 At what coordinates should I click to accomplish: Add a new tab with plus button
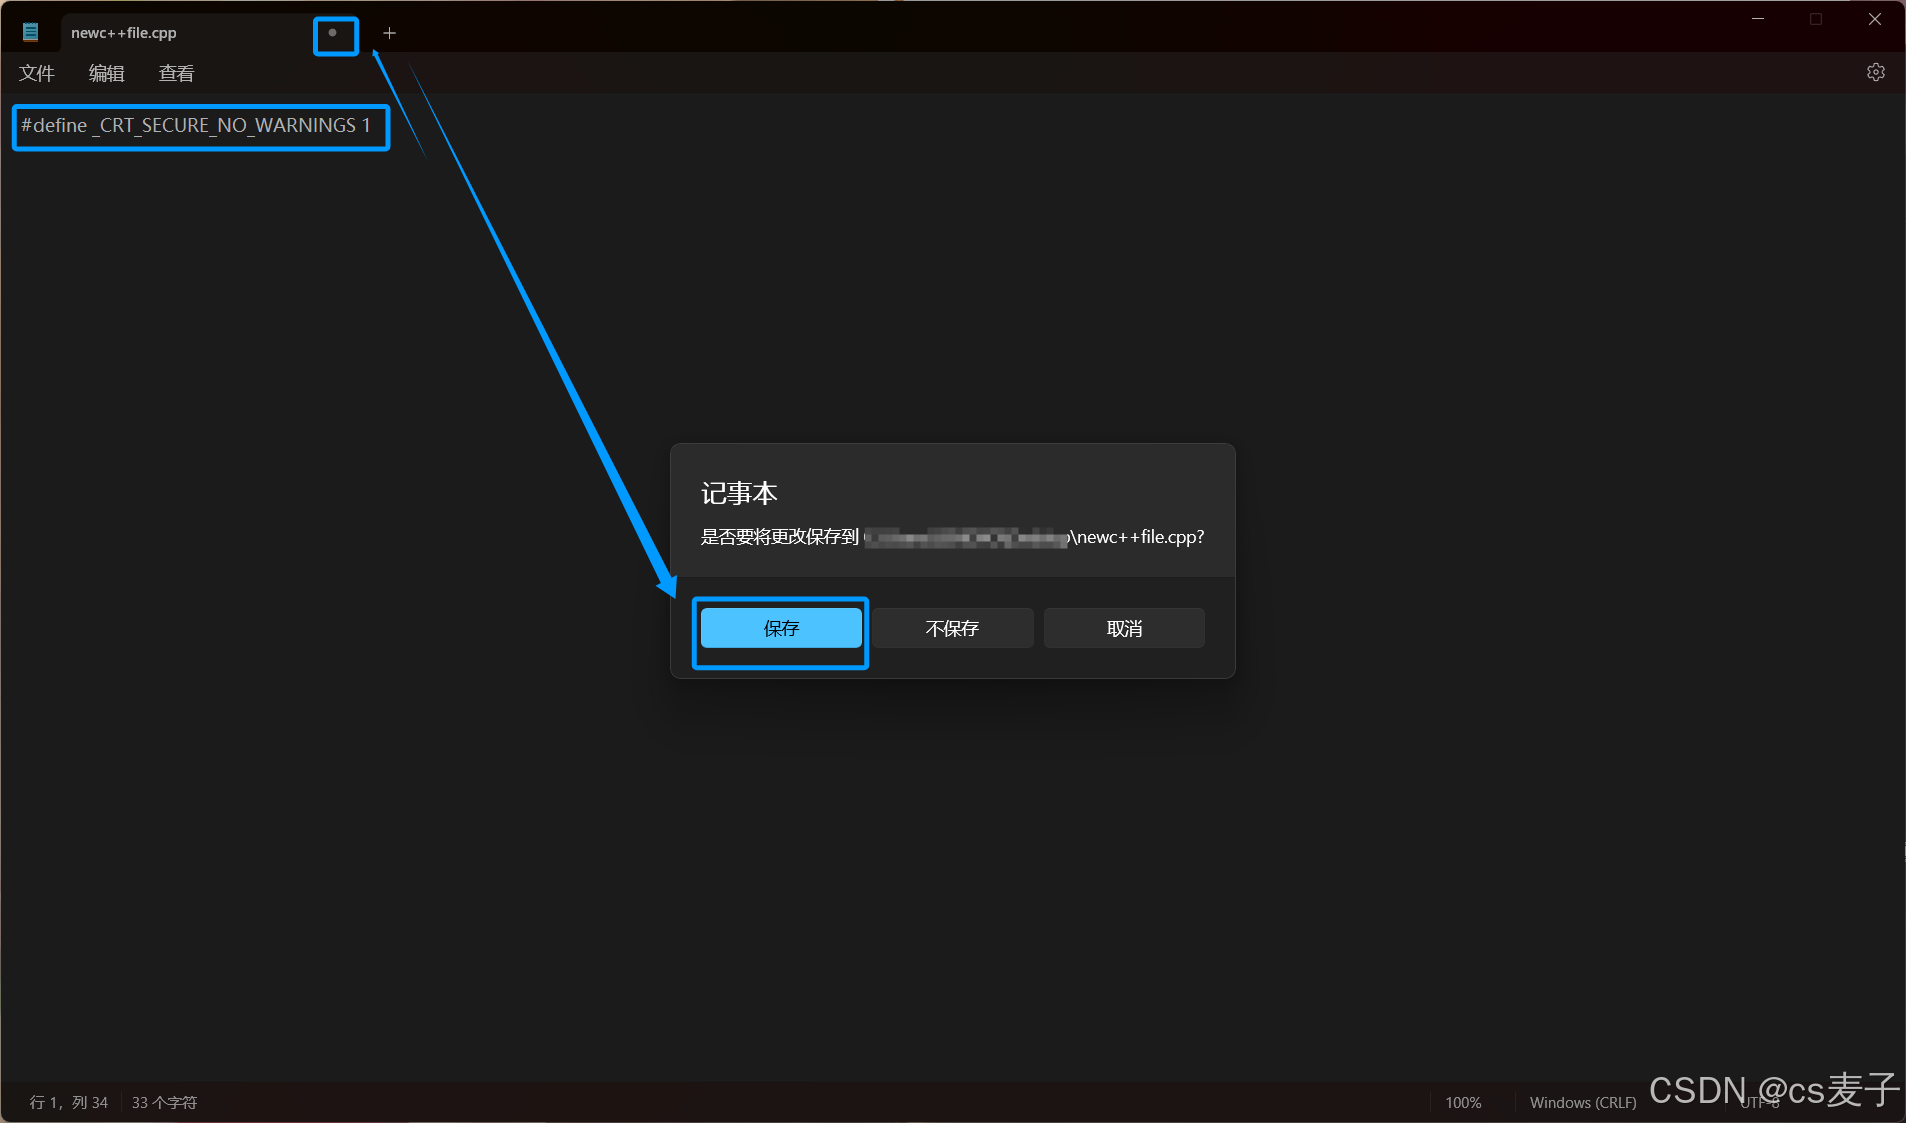390,33
